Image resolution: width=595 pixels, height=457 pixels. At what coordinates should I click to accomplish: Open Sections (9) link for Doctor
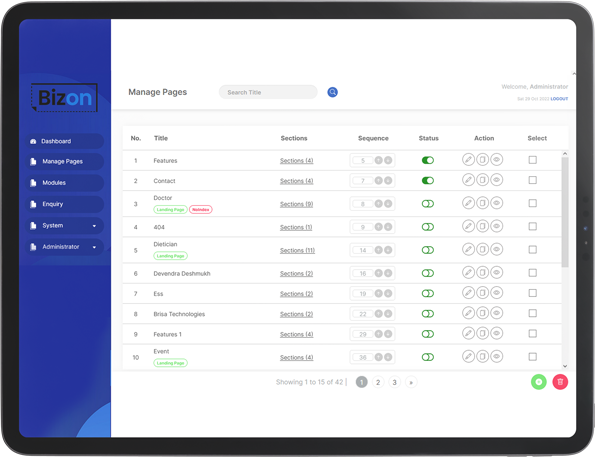[296, 204]
